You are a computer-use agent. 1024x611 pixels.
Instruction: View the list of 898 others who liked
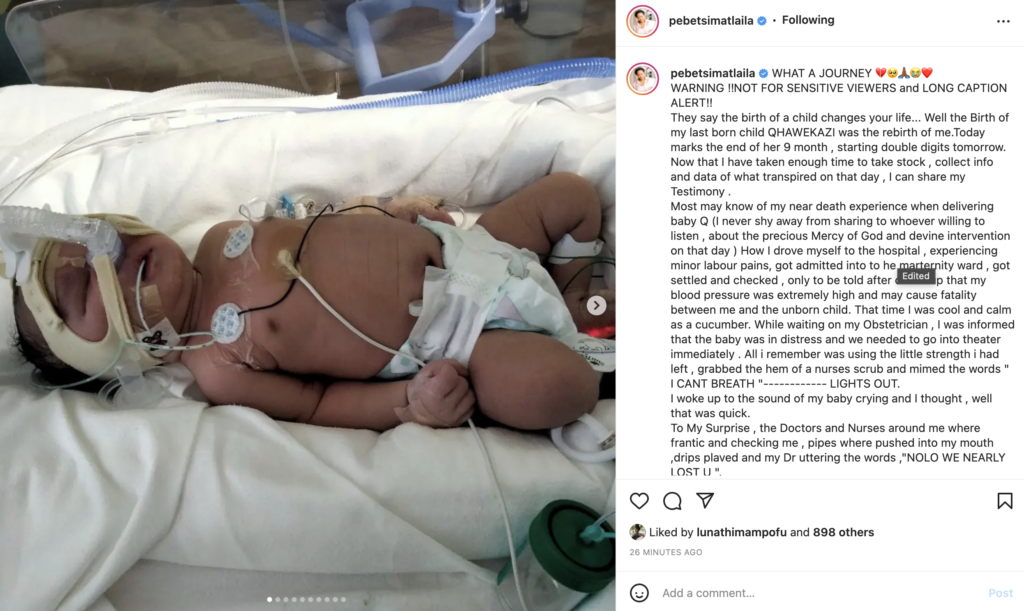[x=843, y=532]
